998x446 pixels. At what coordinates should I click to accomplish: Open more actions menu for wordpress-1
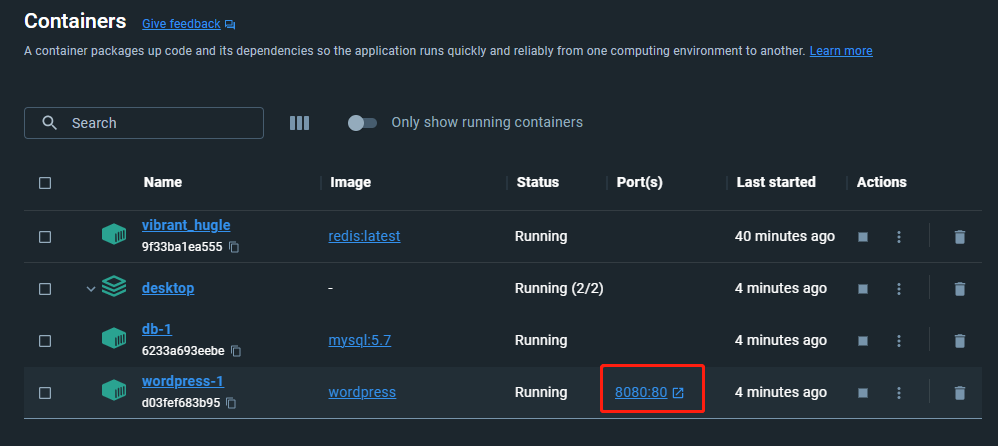(899, 393)
